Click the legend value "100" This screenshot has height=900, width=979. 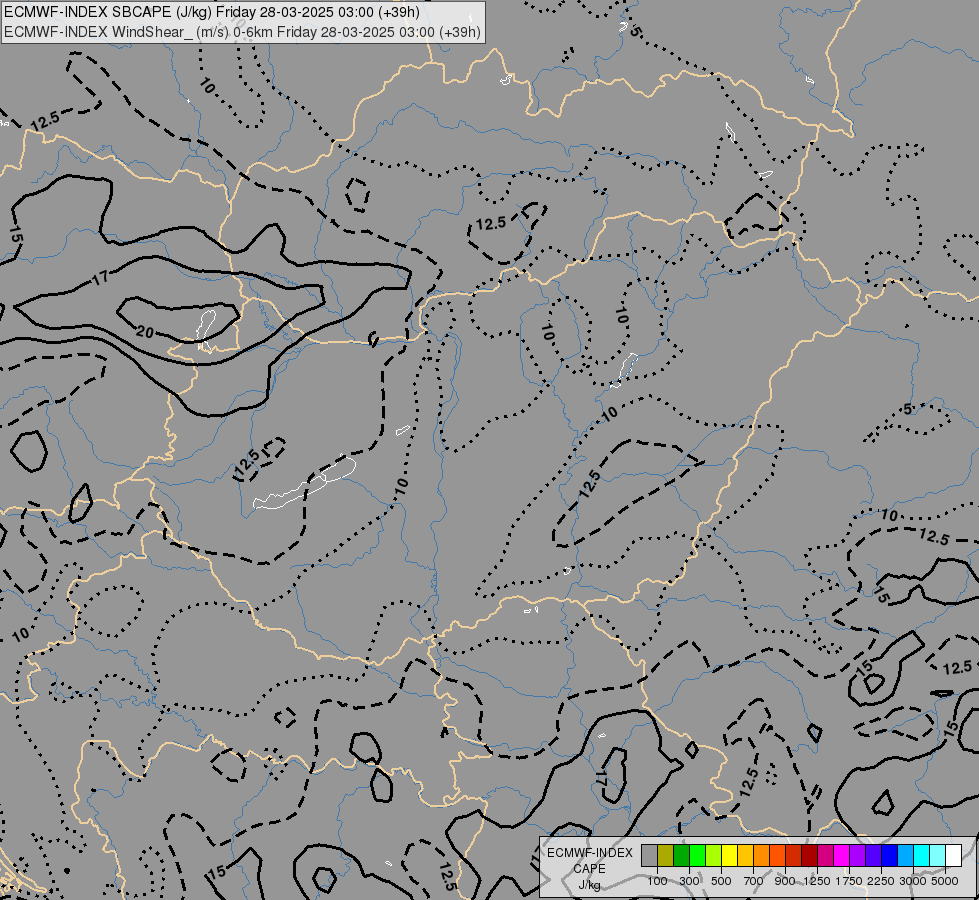tap(657, 881)
